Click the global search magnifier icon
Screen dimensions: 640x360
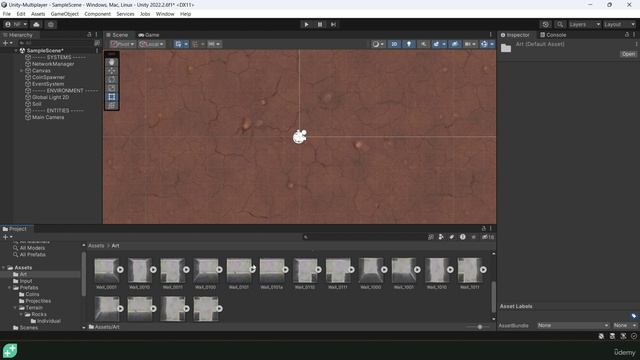pos(560,24)
